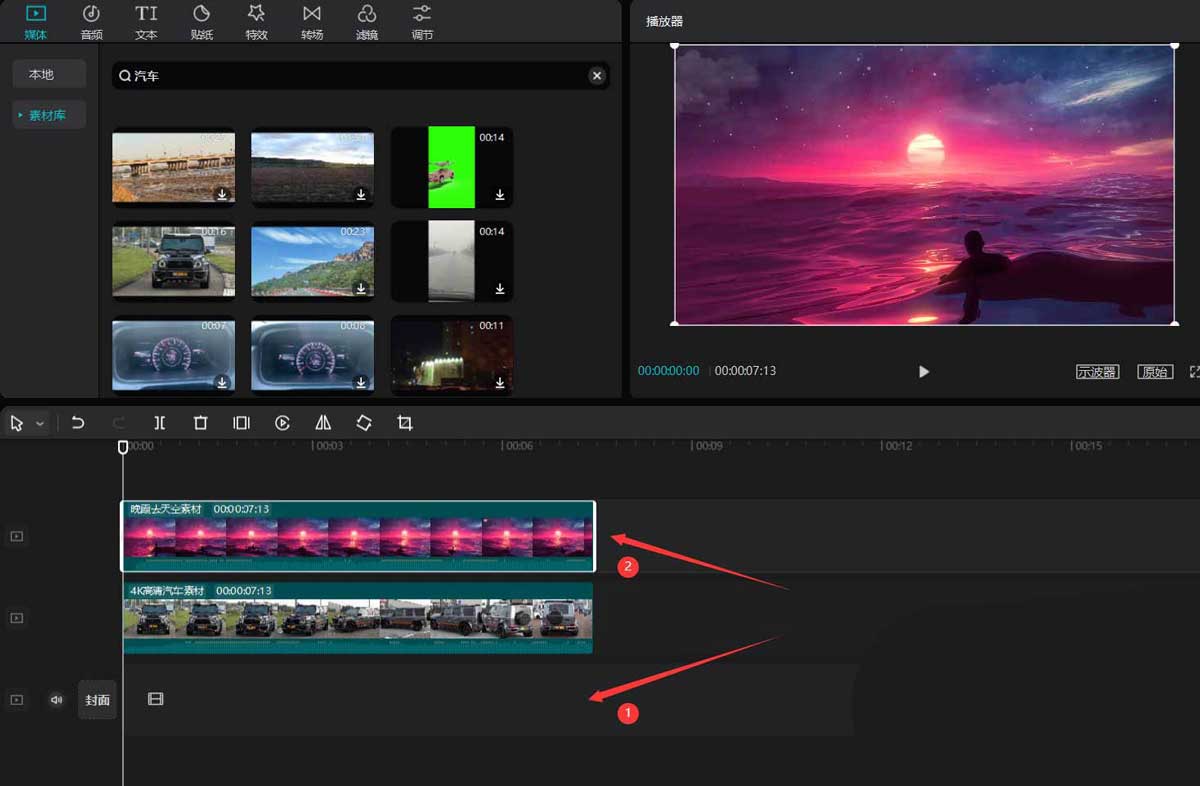Delete the selected clip using trash icon

click(200, 423)
